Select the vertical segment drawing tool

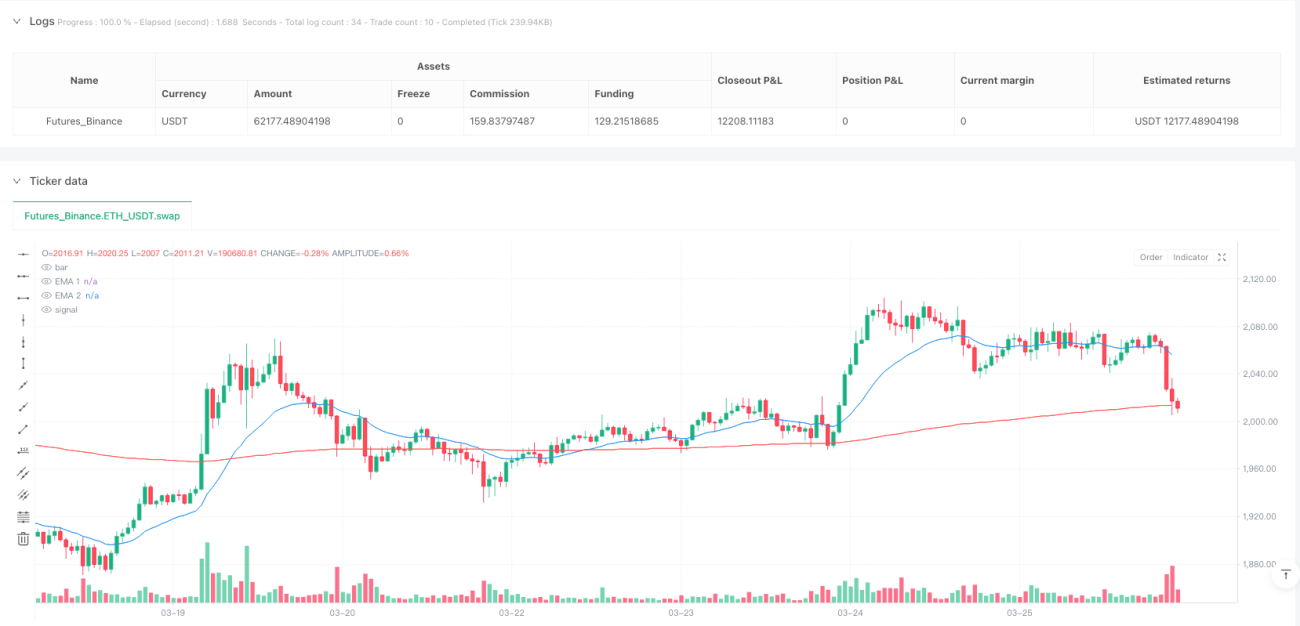[24, 363]
